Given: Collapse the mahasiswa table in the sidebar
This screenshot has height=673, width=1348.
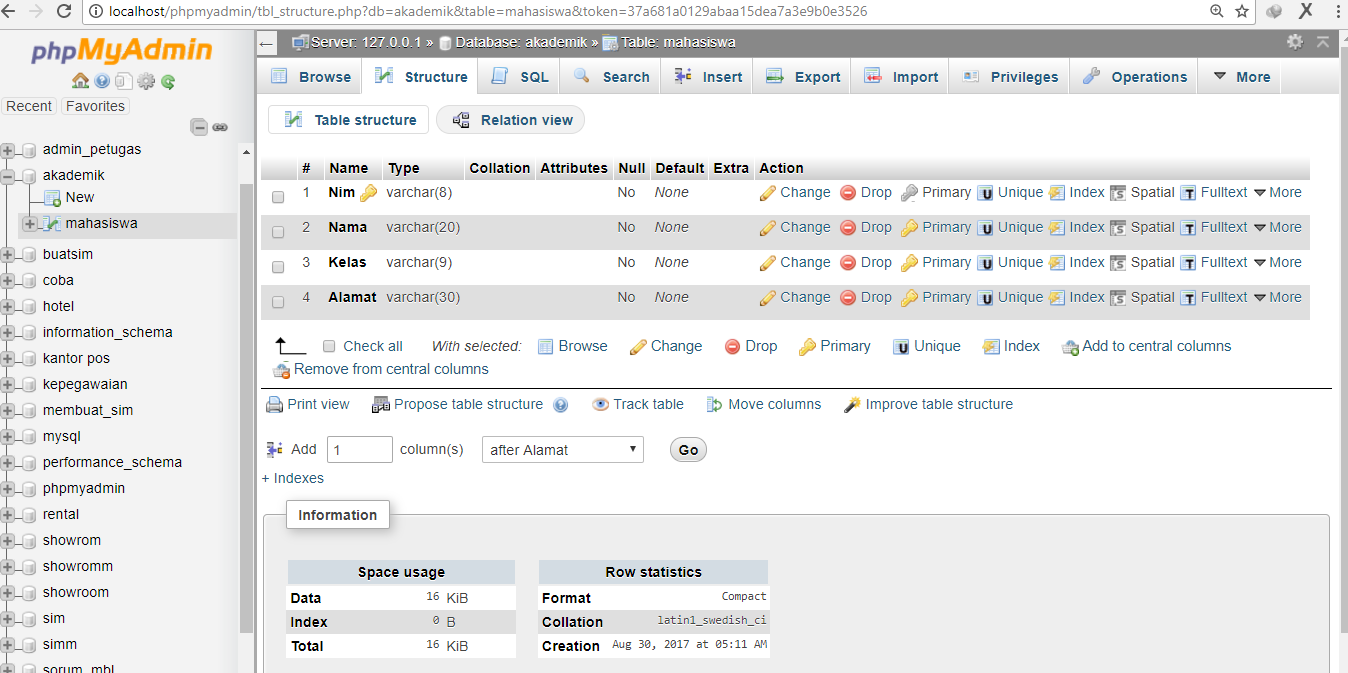Looking at the screenshot, I should [30, 224].
